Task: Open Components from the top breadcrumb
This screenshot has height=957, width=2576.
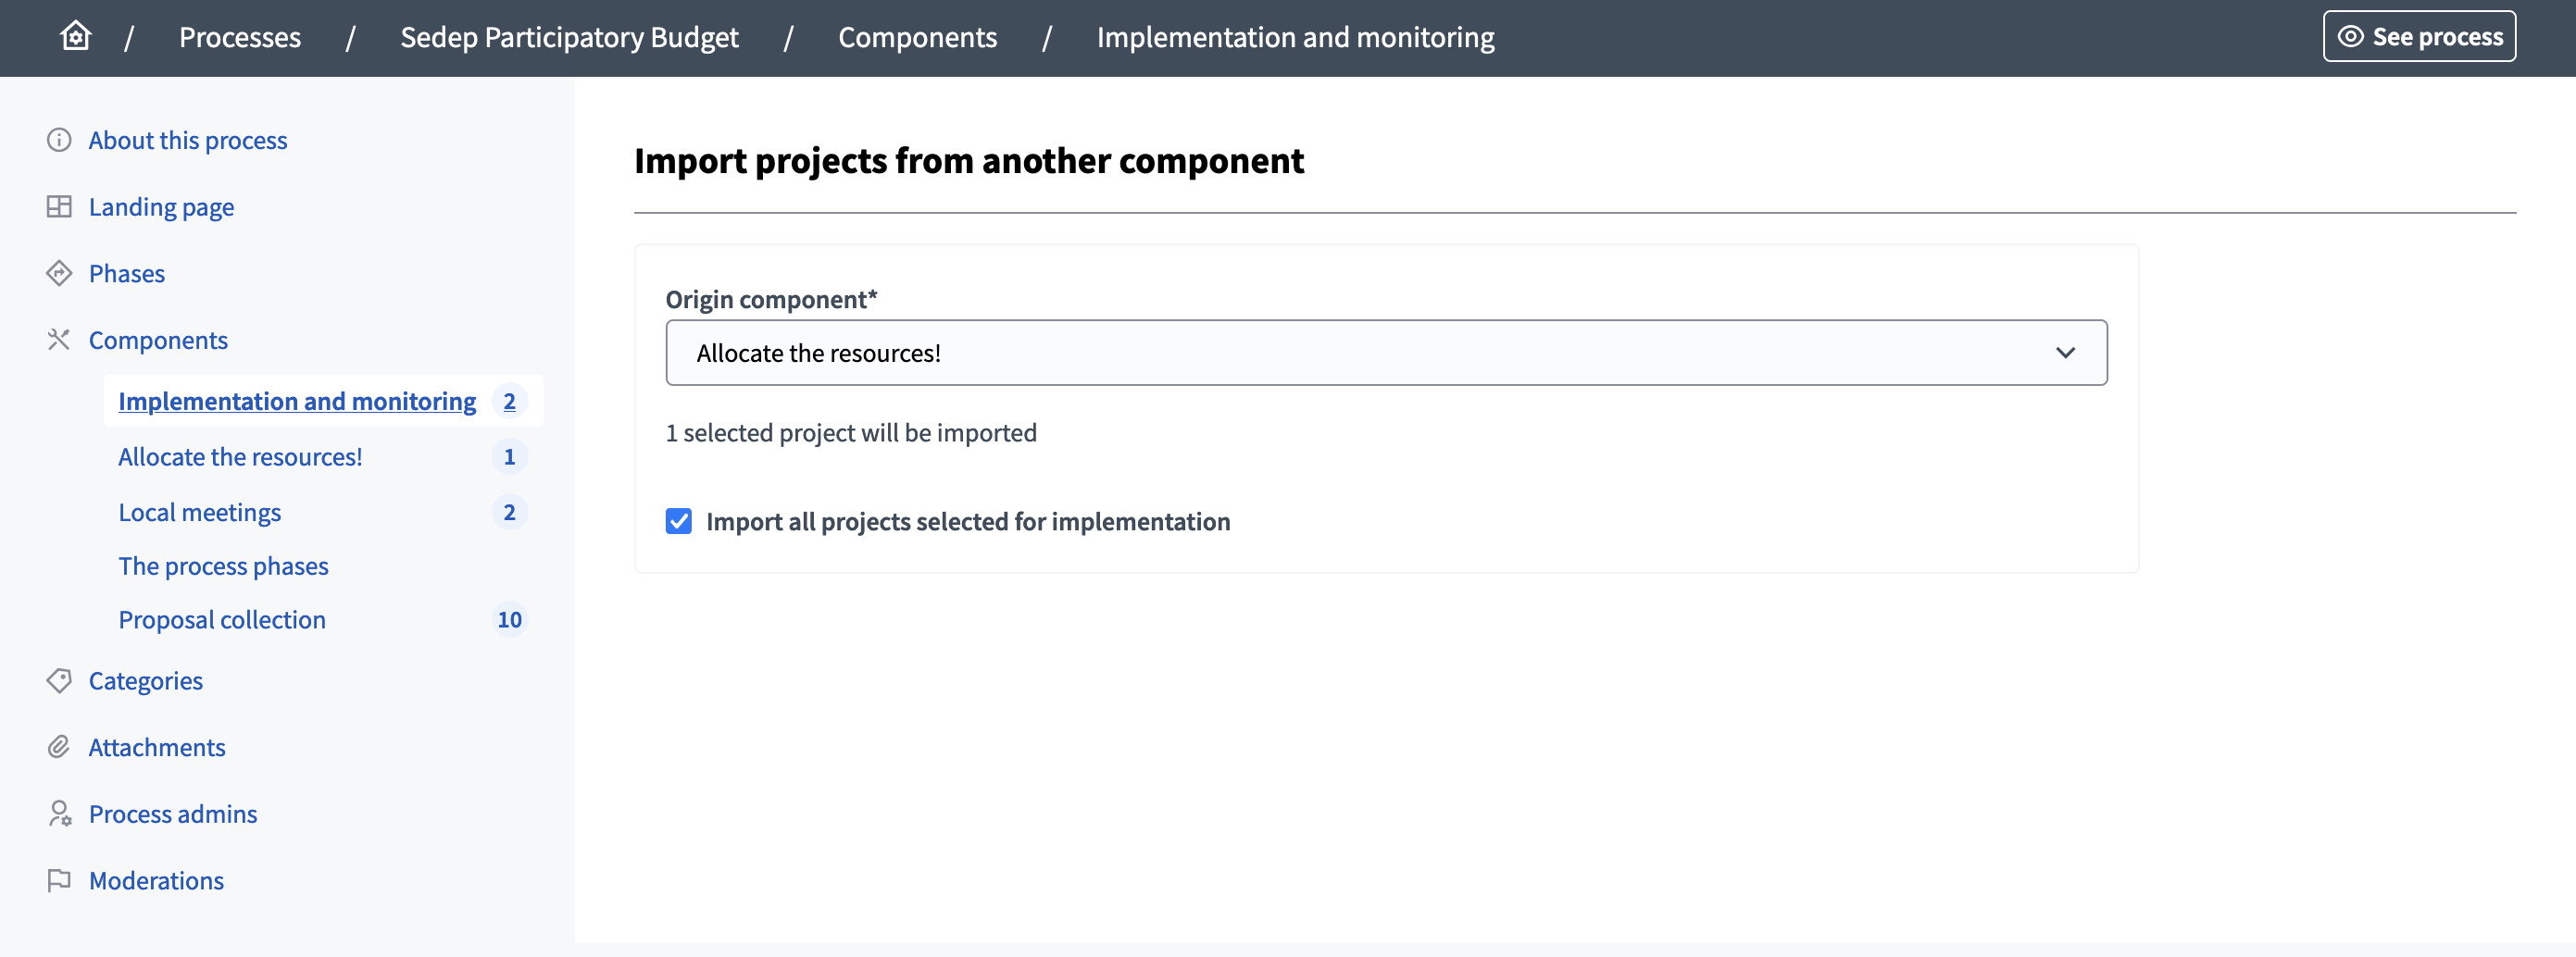Action: pyautogui.click(x=917, y=36)
